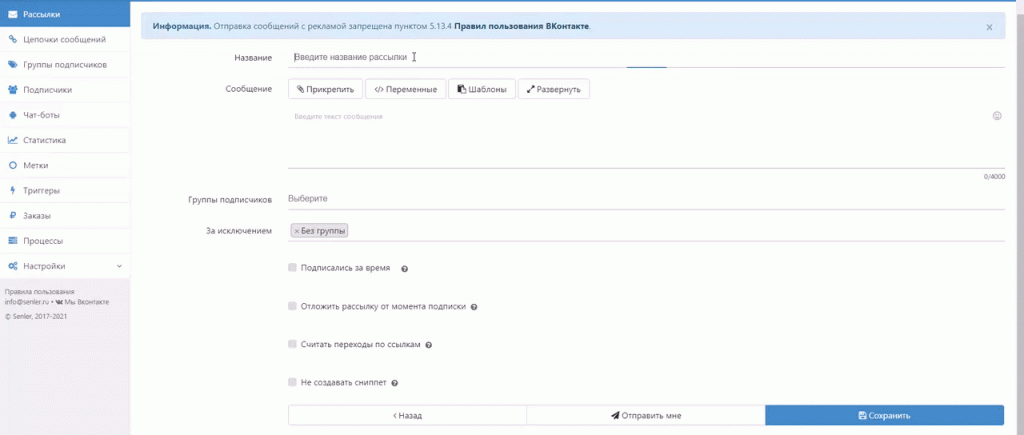This screenshot has height=435, width=1024.
Task: Check Считать переходы по ссылкам
Action: tap(293, 344)
